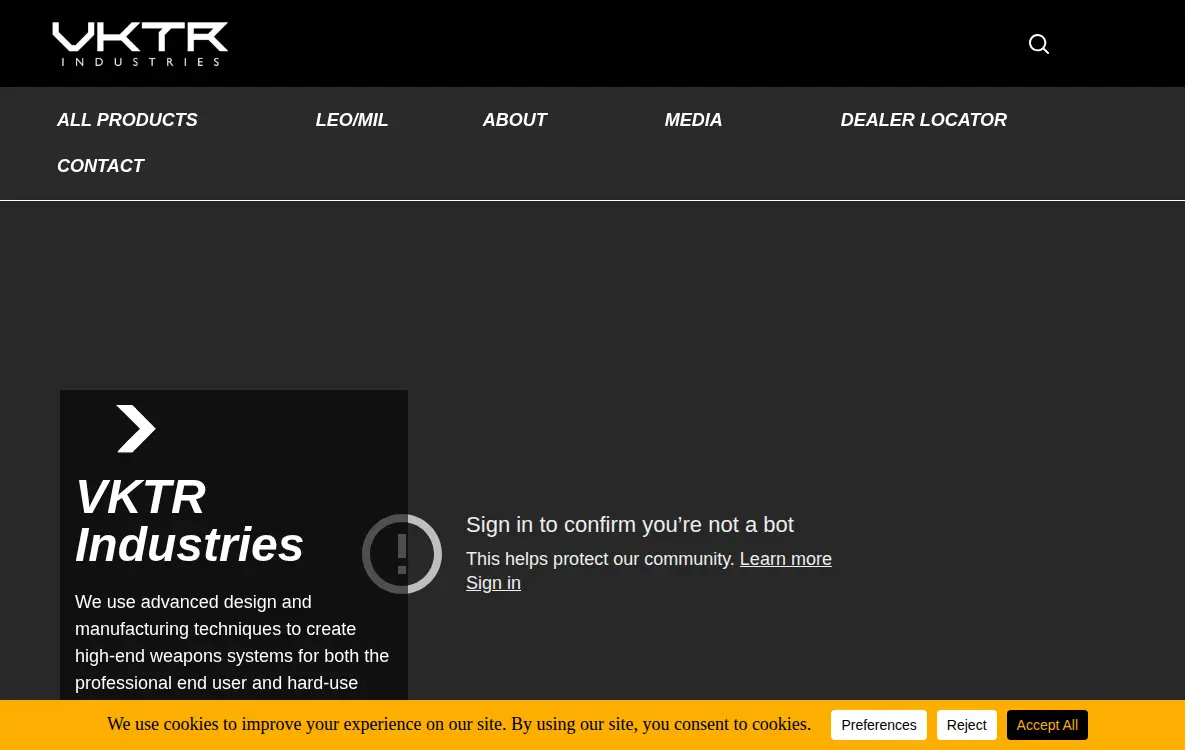Follow the Learn more link
The image size is (1200, 750).
786,559
